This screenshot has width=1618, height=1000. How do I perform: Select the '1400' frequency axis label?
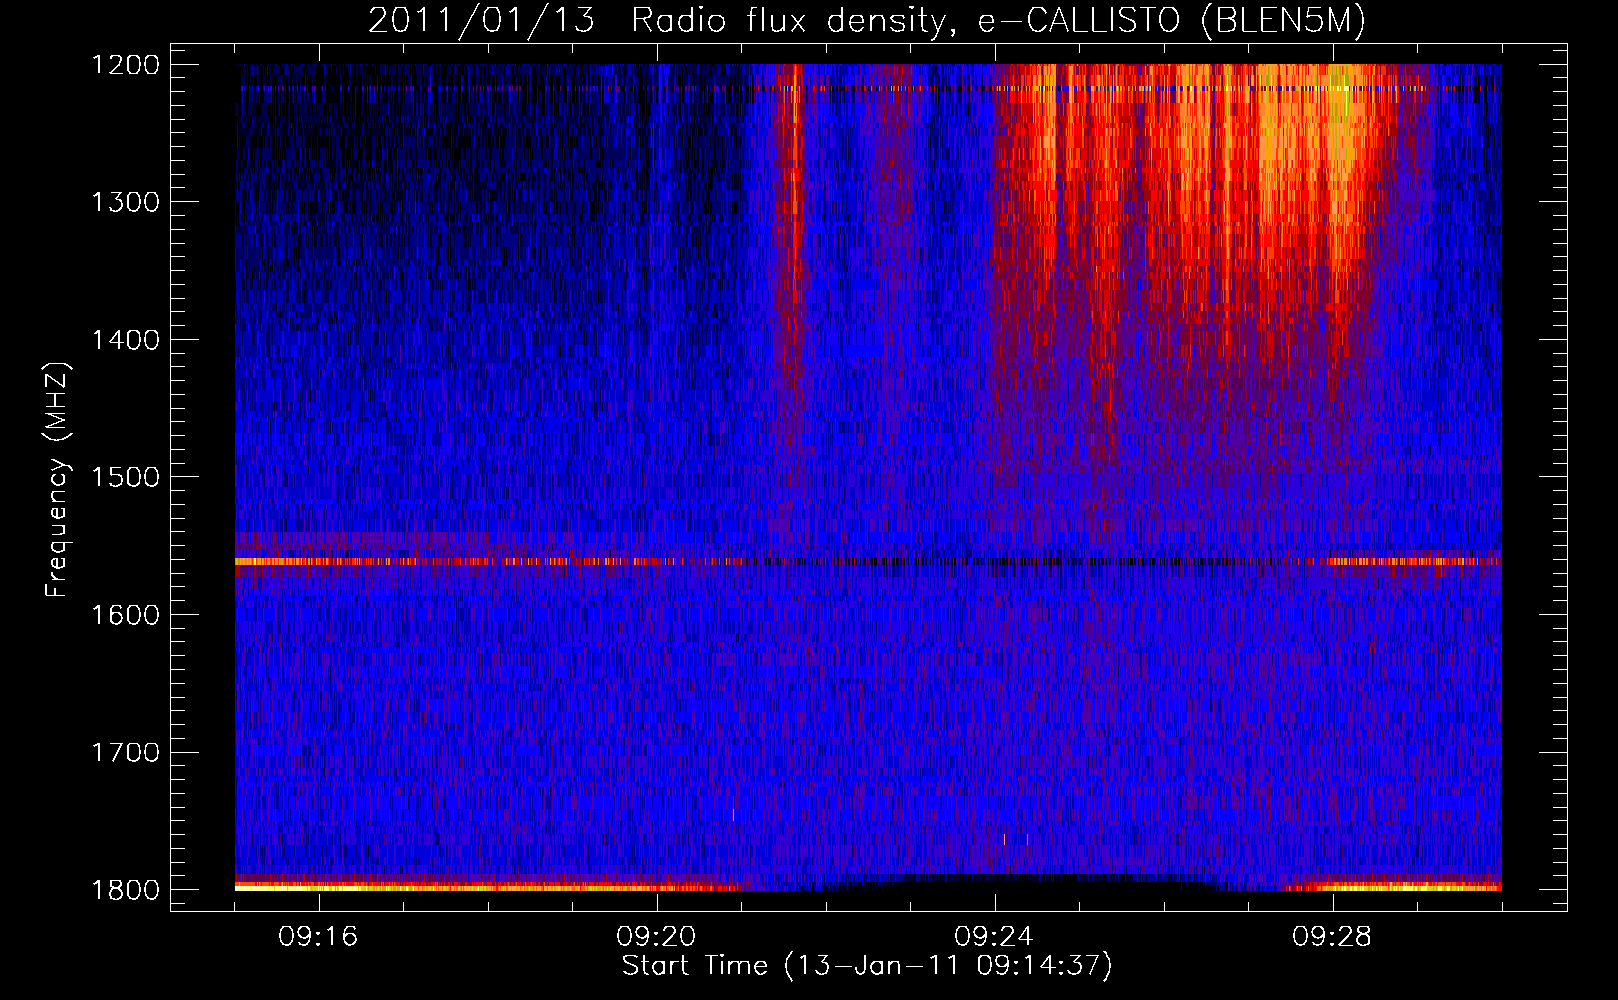pyautogui.click(x=126, y=340)
